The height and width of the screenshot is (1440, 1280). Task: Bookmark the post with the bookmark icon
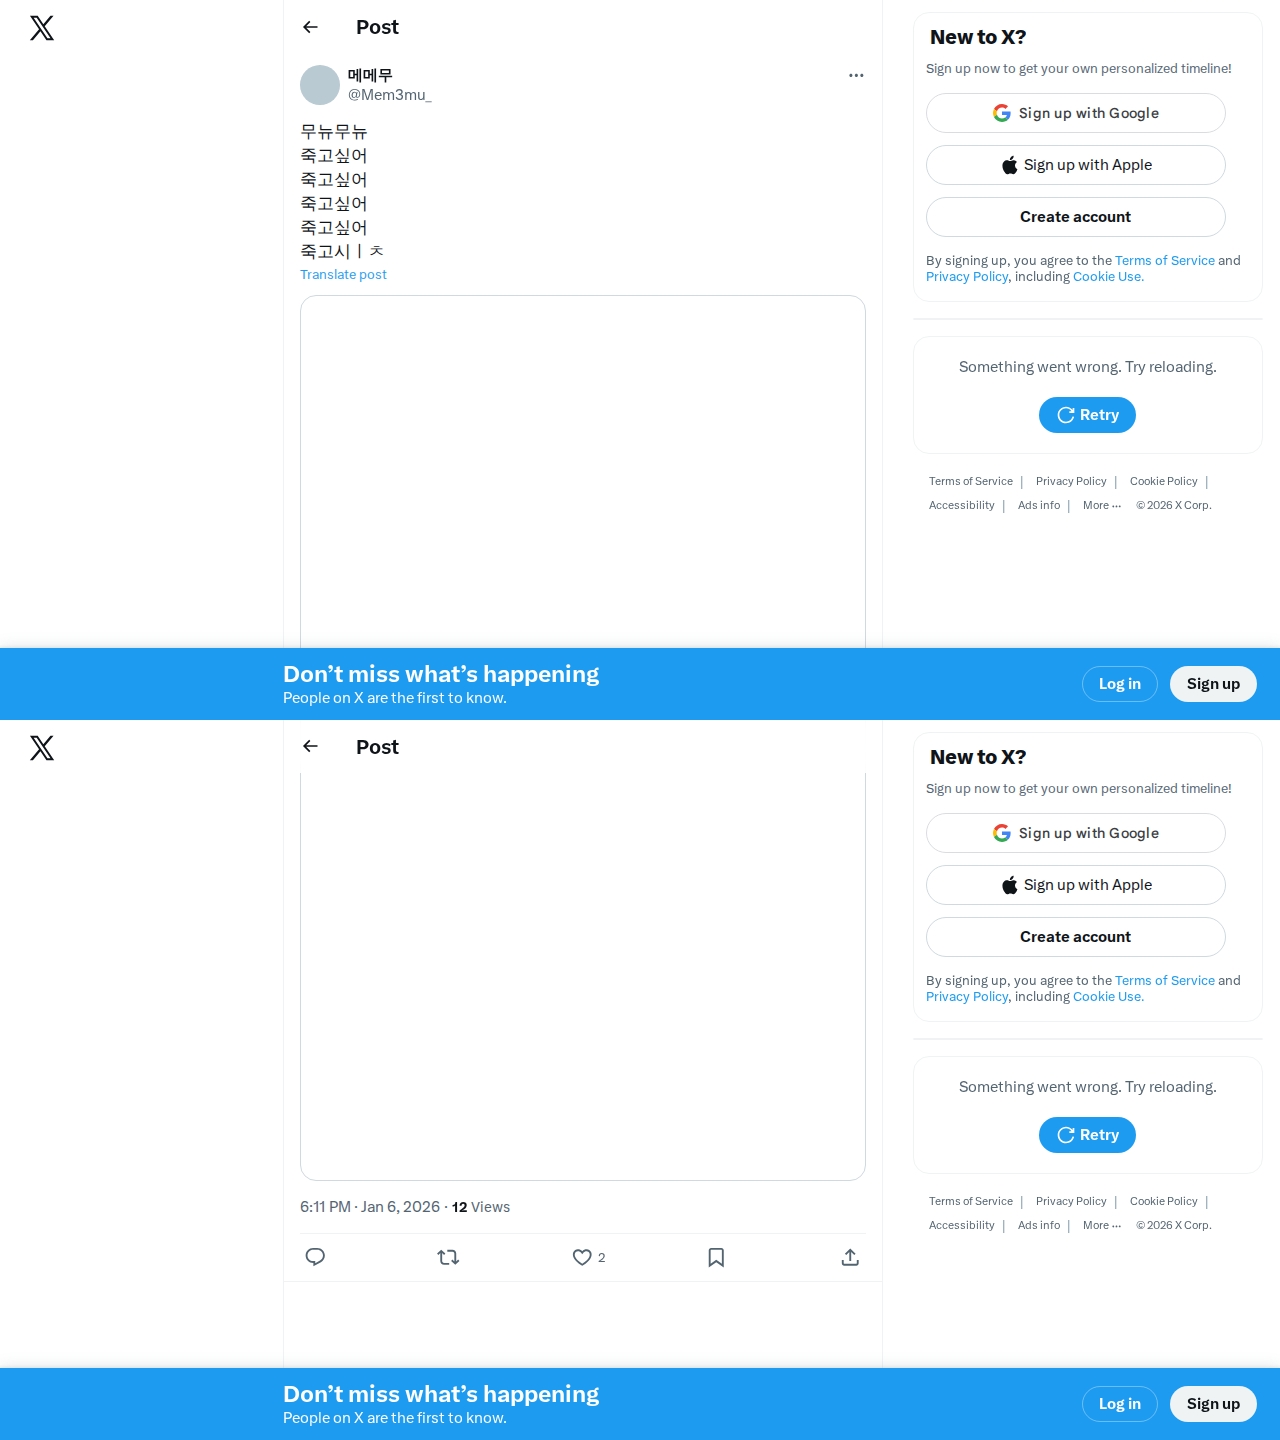tap(716, 1257)
